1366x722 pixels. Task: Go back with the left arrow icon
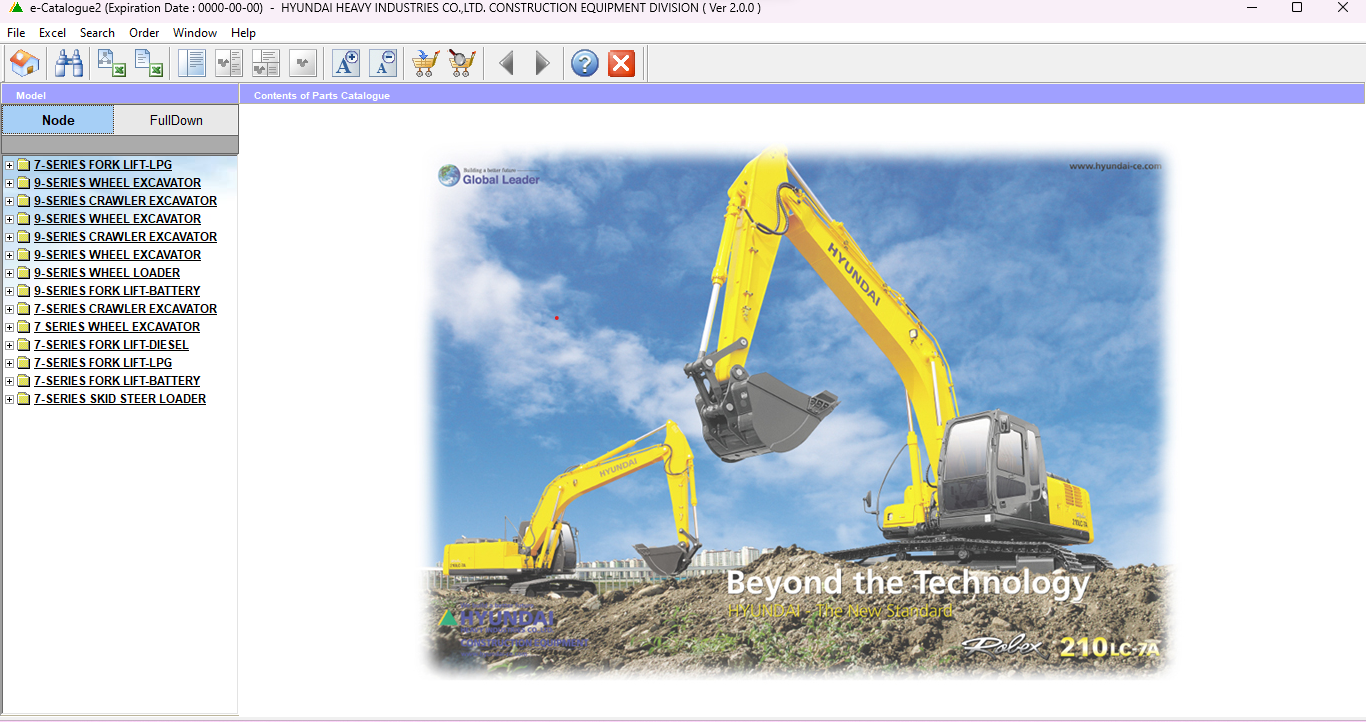pos(506,64)
